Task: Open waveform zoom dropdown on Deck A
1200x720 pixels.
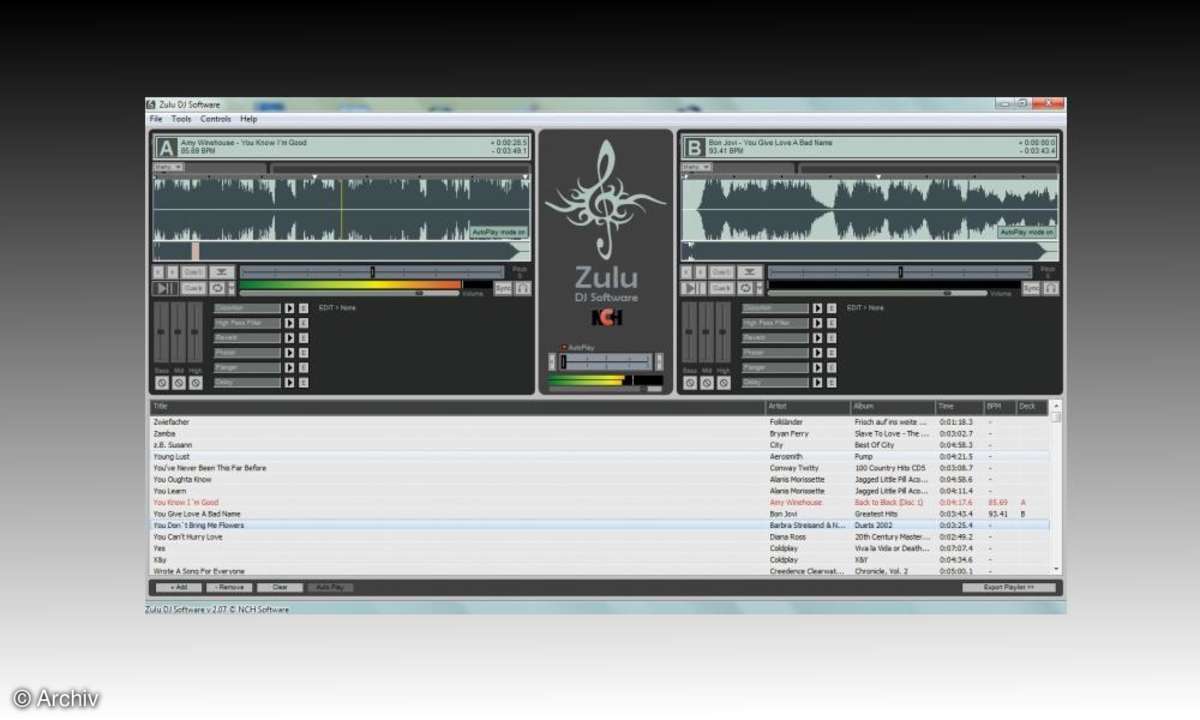Action: [x=168, y=167]
